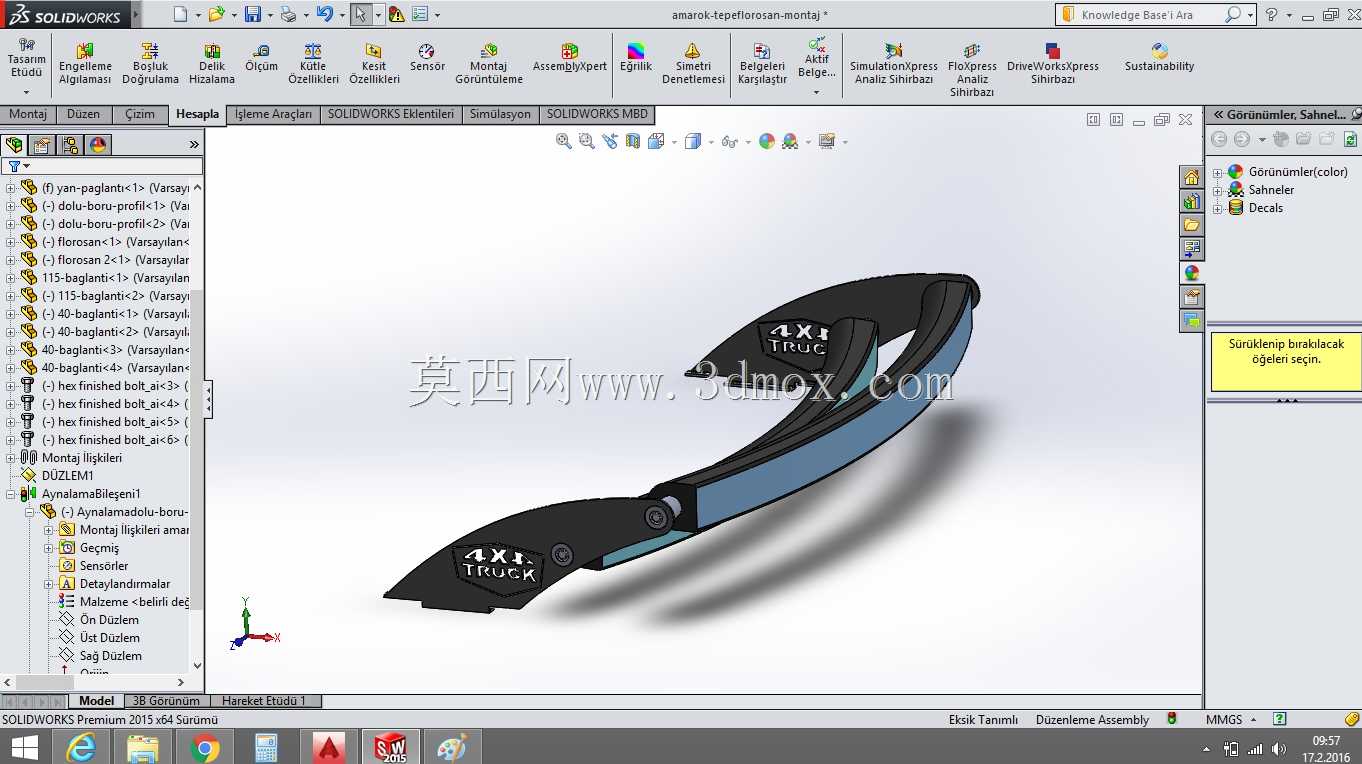Open the Çizim tab
This screenshot has height=764, width=1362.
pyautogui.click(x=140, y=114)
